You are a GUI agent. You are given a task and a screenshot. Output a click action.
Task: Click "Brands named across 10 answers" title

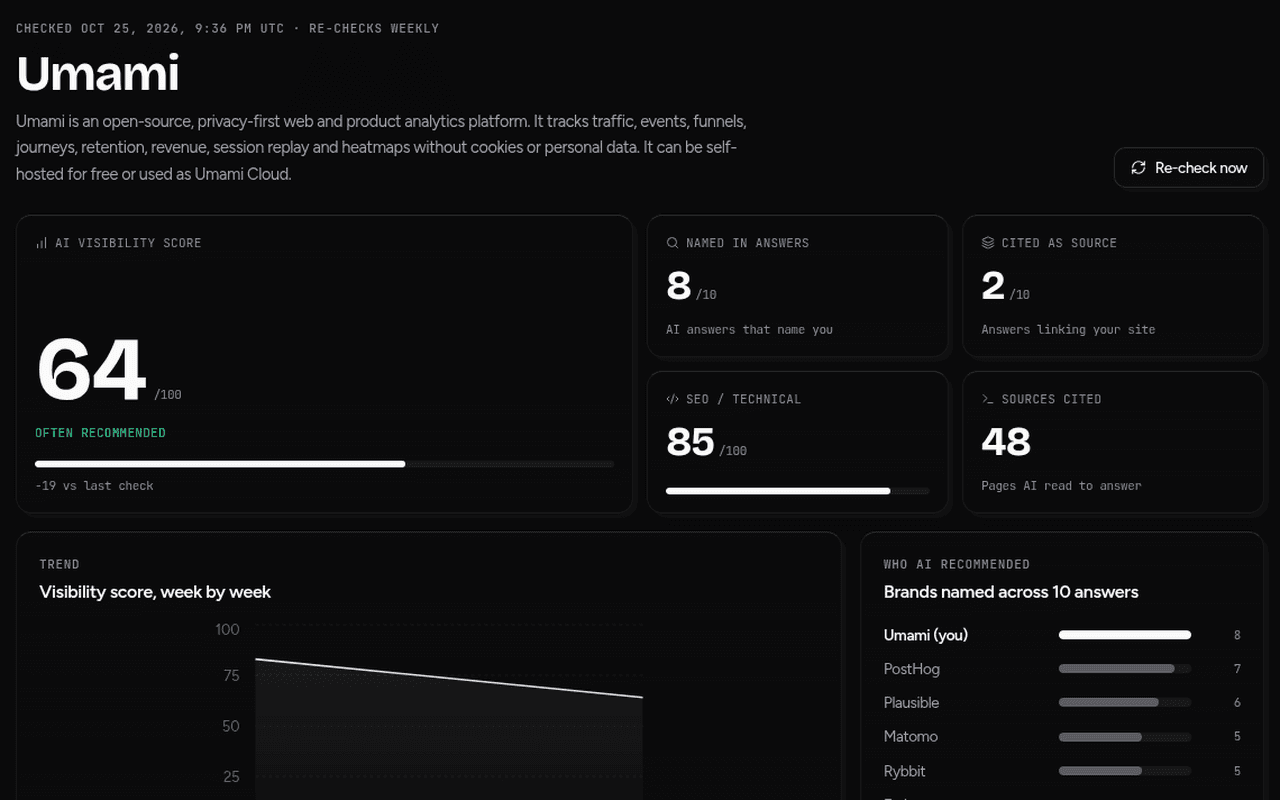pos(1011,592)
